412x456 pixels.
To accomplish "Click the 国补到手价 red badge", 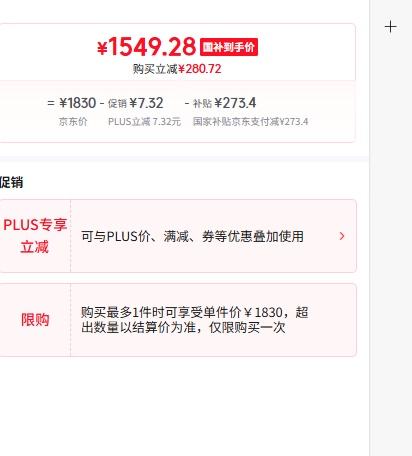I will coord(229,47).
